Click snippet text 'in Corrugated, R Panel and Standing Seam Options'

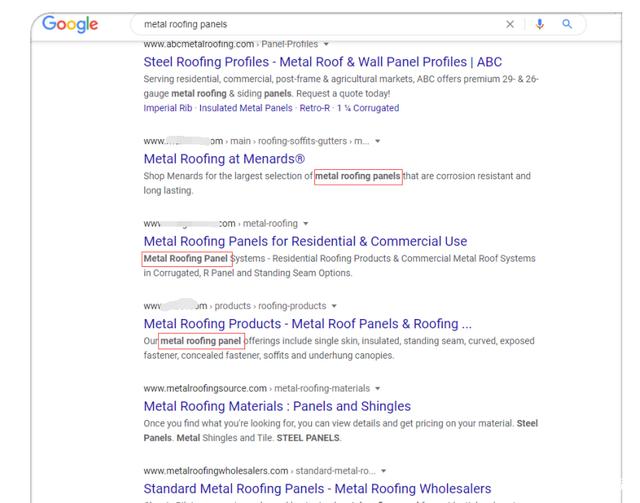(247, 273)
